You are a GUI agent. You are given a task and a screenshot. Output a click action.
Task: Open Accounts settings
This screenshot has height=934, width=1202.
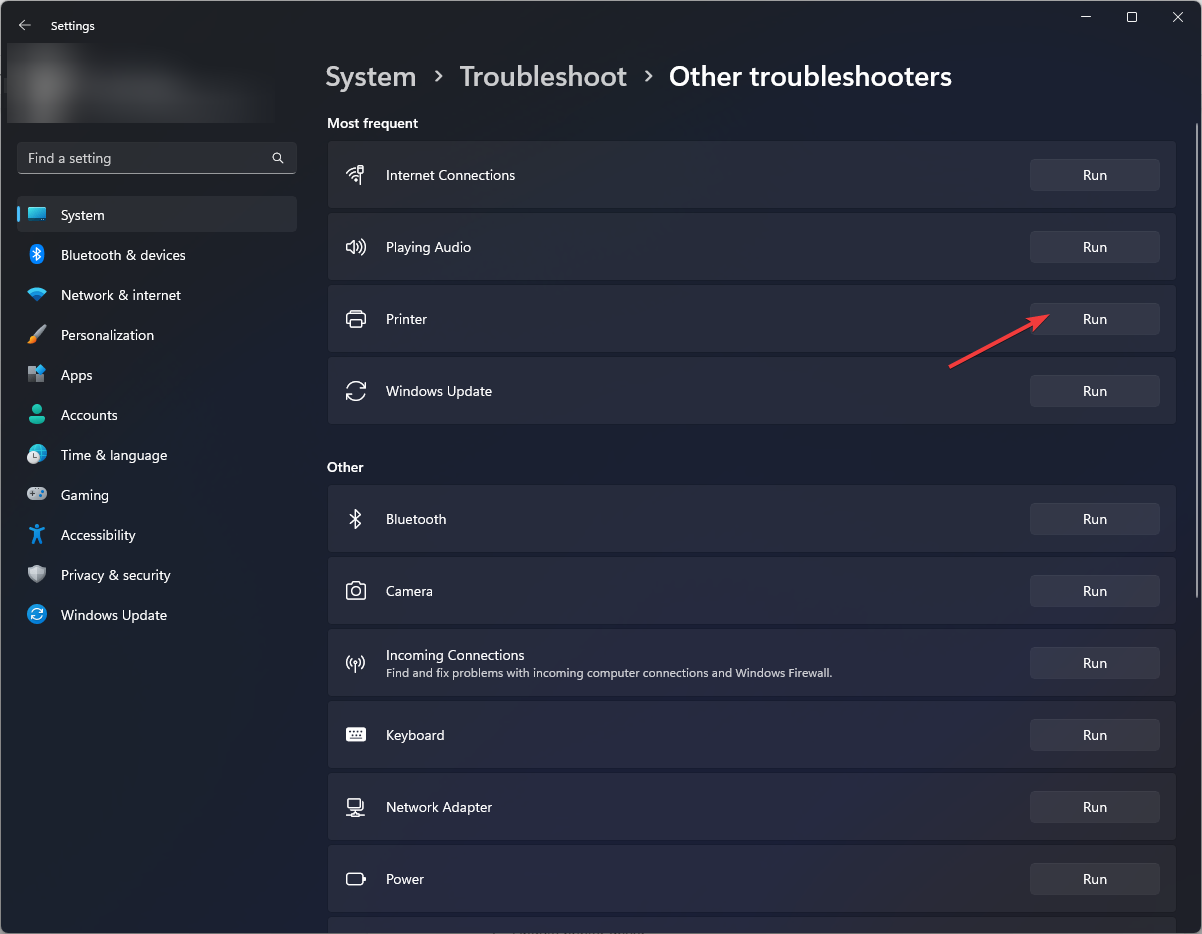click(157, 415)
